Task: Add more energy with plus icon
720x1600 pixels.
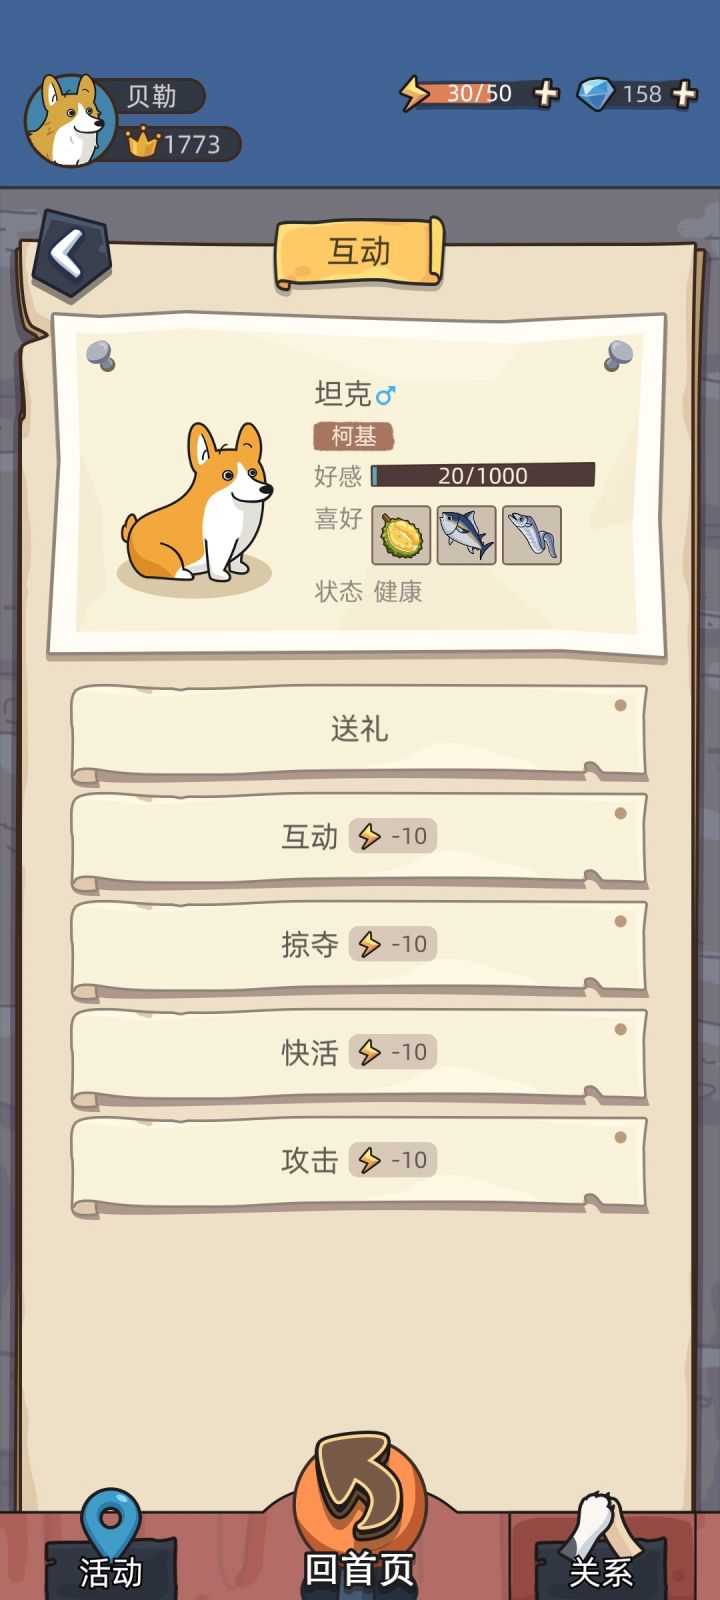Action: pos(546,94)
